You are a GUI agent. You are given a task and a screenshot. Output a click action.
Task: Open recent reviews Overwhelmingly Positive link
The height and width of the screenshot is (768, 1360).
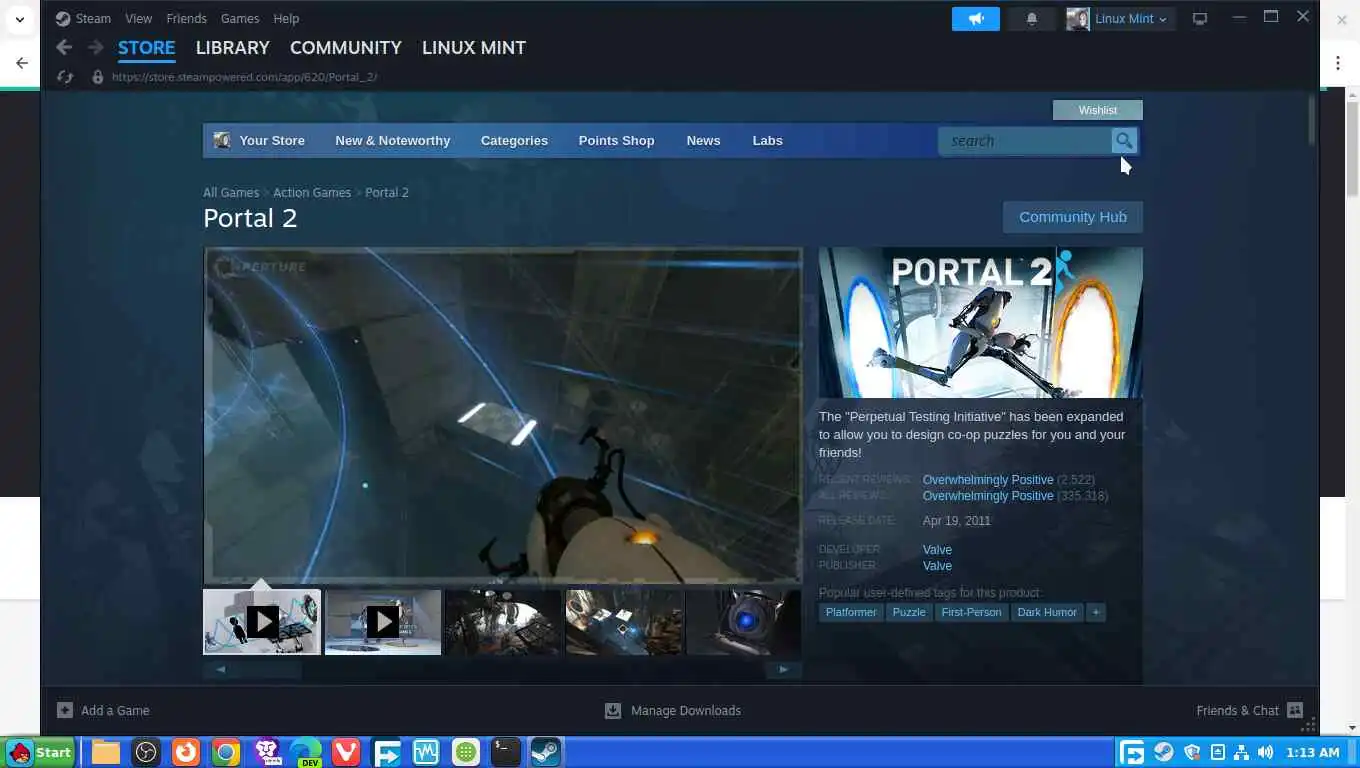tap(988, 480)
